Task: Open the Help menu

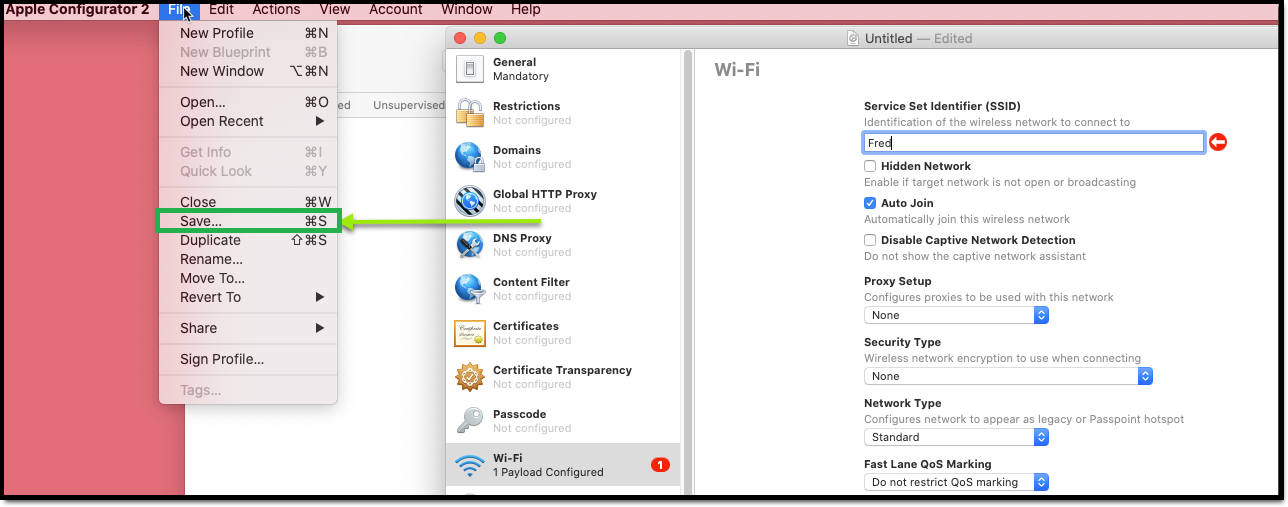Action: (x=526, y=9)
